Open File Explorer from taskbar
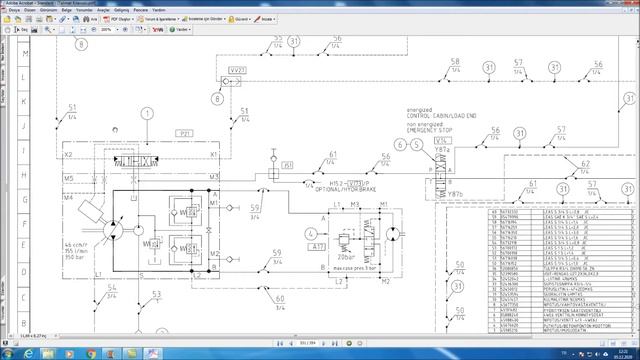Viewport: 640px width, 360px height. [48, 353]
